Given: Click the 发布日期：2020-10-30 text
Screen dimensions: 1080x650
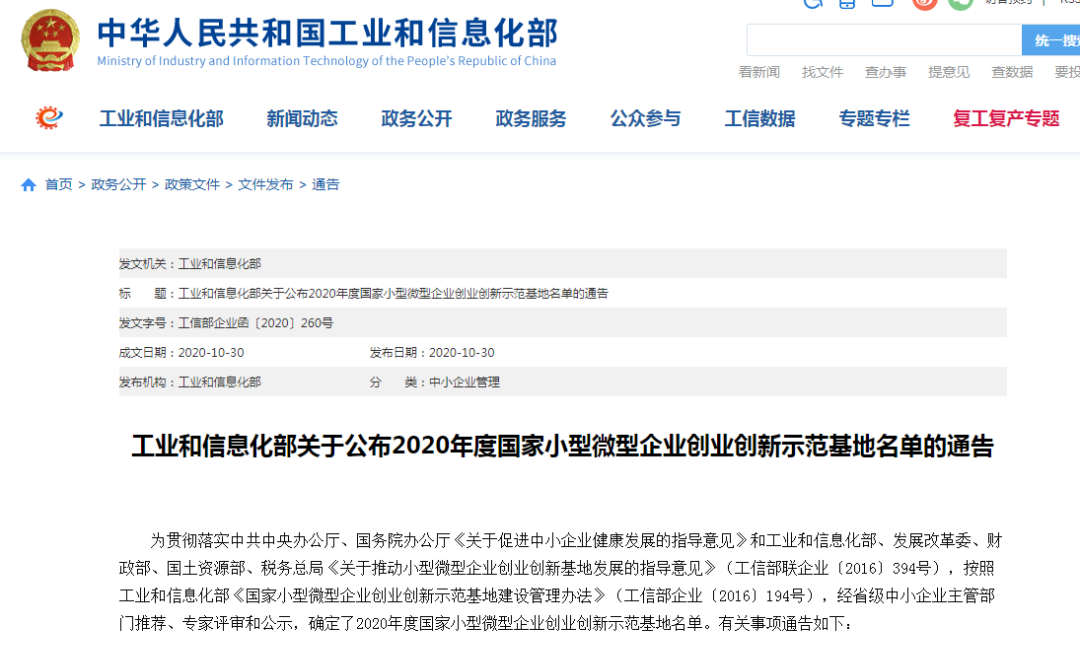Looking at the screenshot, I should pos(432,353).
